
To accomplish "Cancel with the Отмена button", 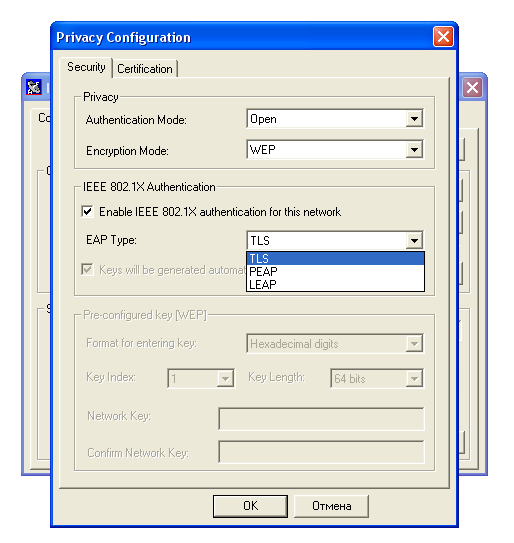I will coord(331,506).
